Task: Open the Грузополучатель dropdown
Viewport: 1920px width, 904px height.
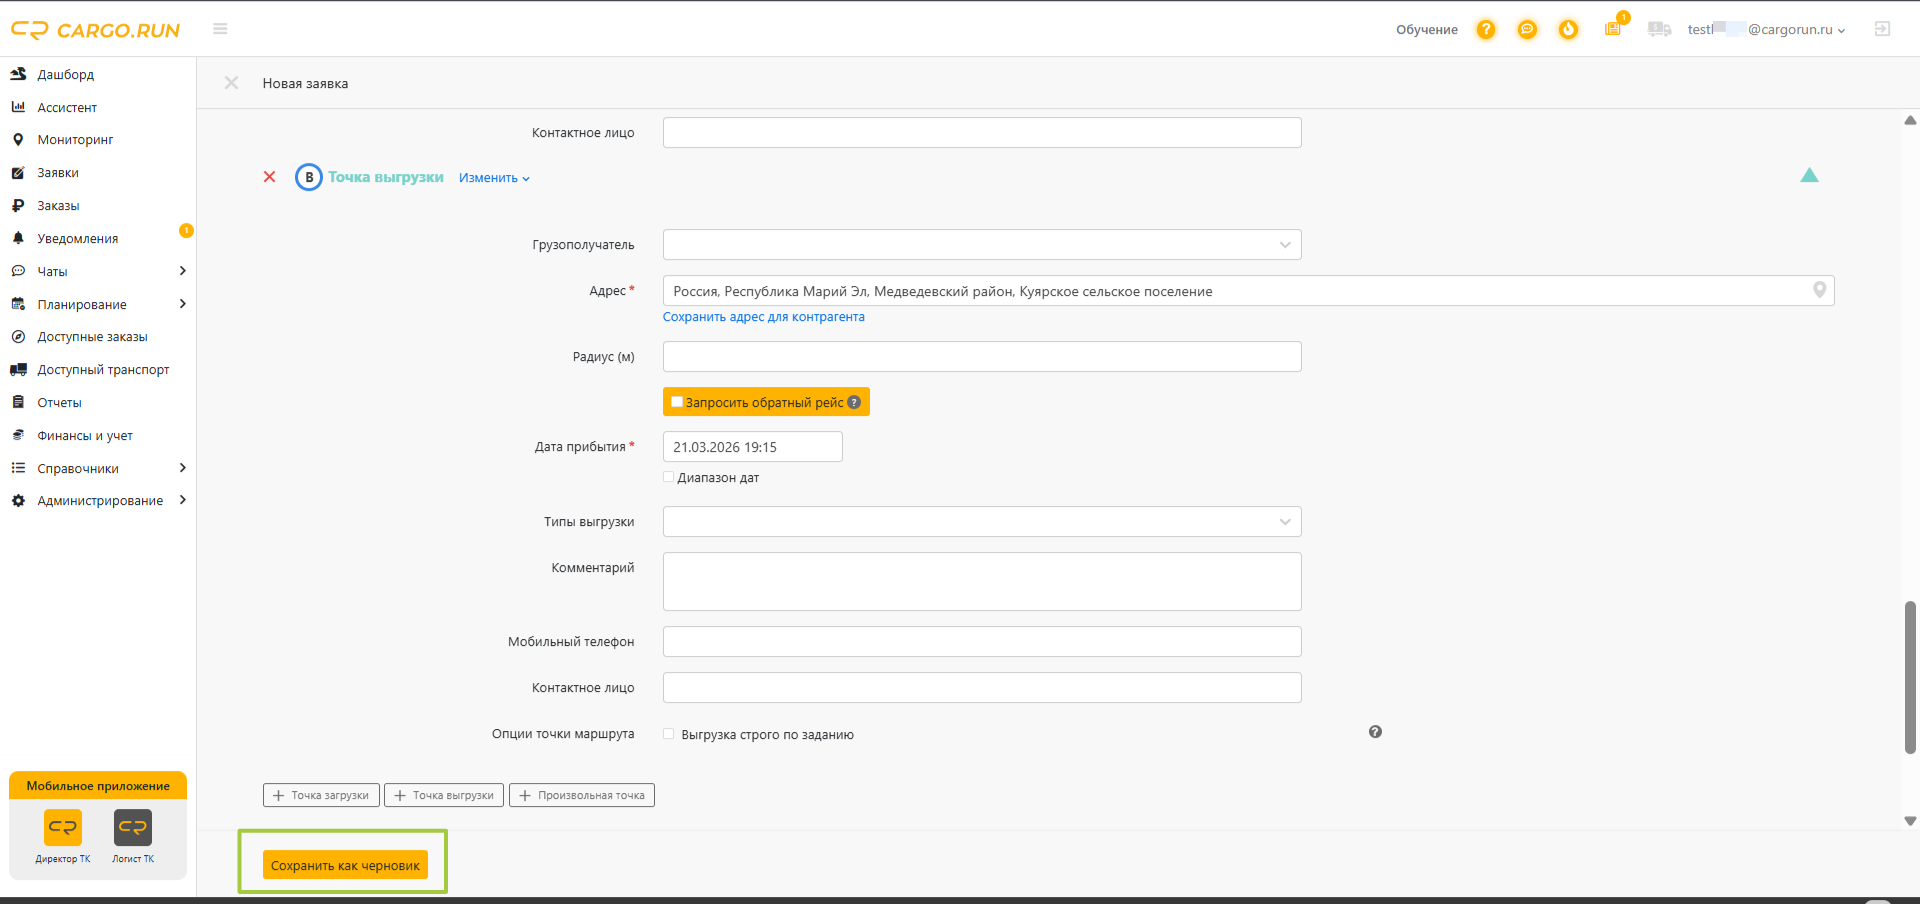Action: point(982,245)
